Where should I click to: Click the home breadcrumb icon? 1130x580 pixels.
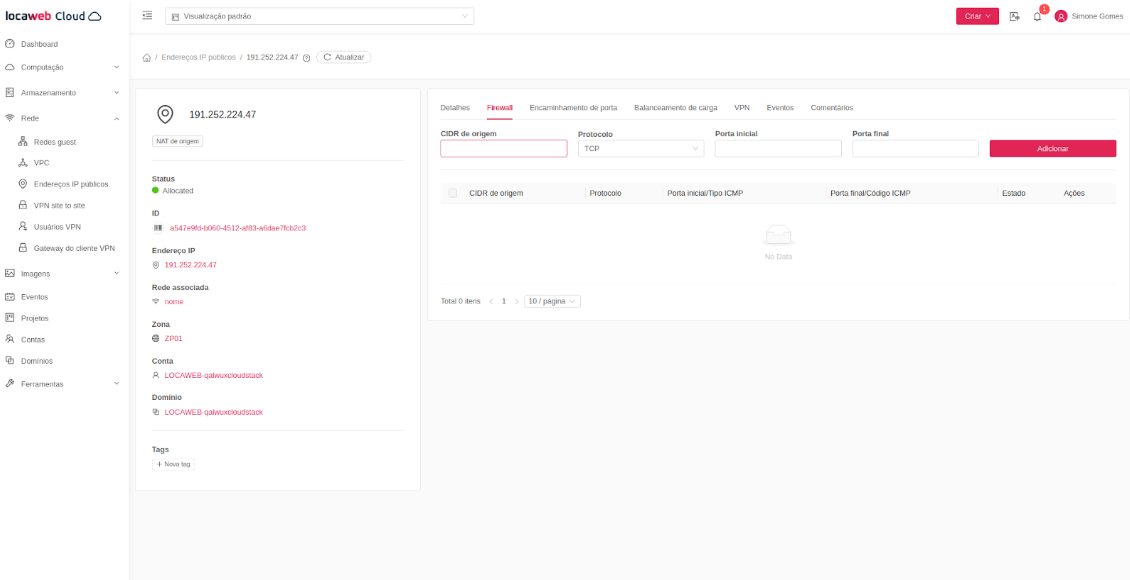point(147,58)
